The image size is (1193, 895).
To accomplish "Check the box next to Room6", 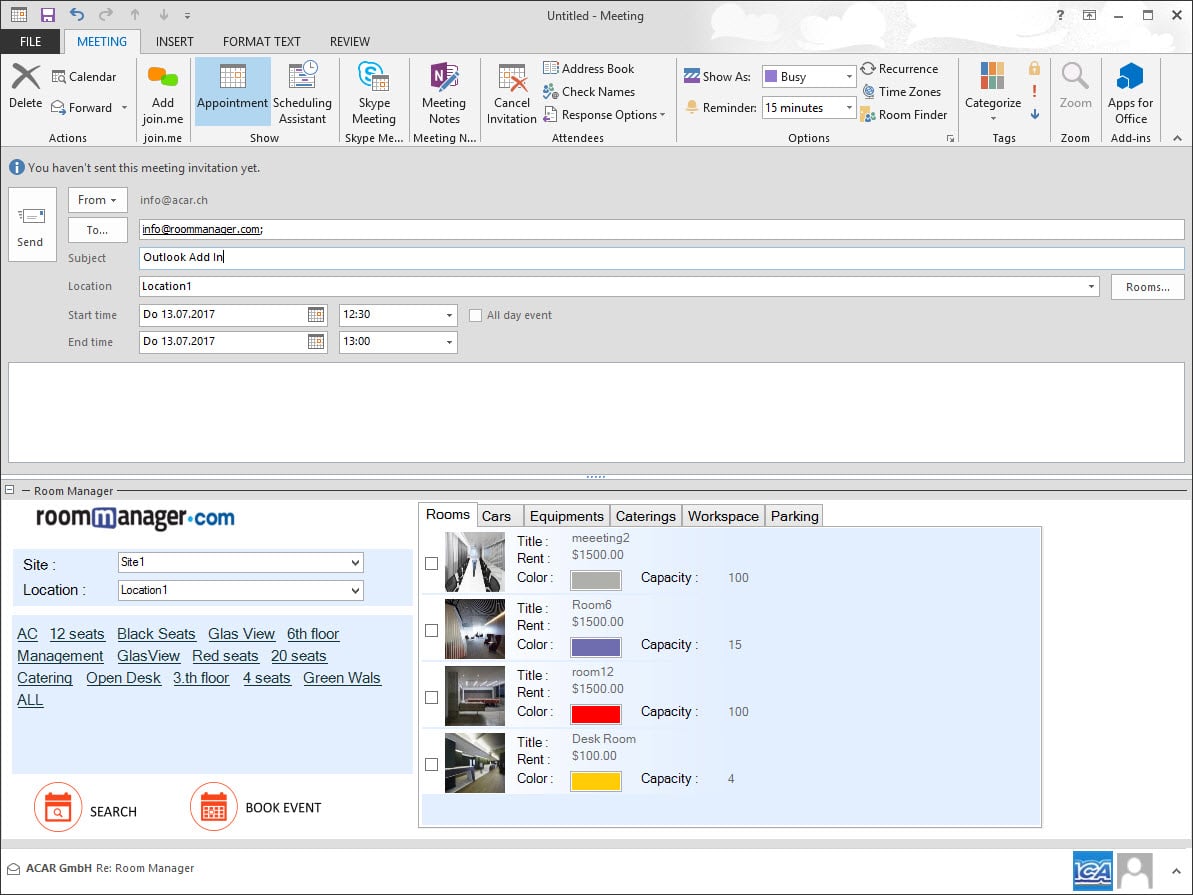I will click(431, 629).
